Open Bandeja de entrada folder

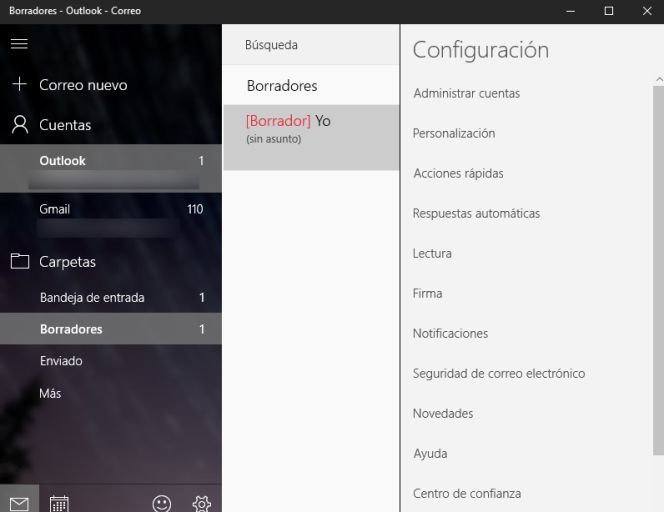(111, 297)
